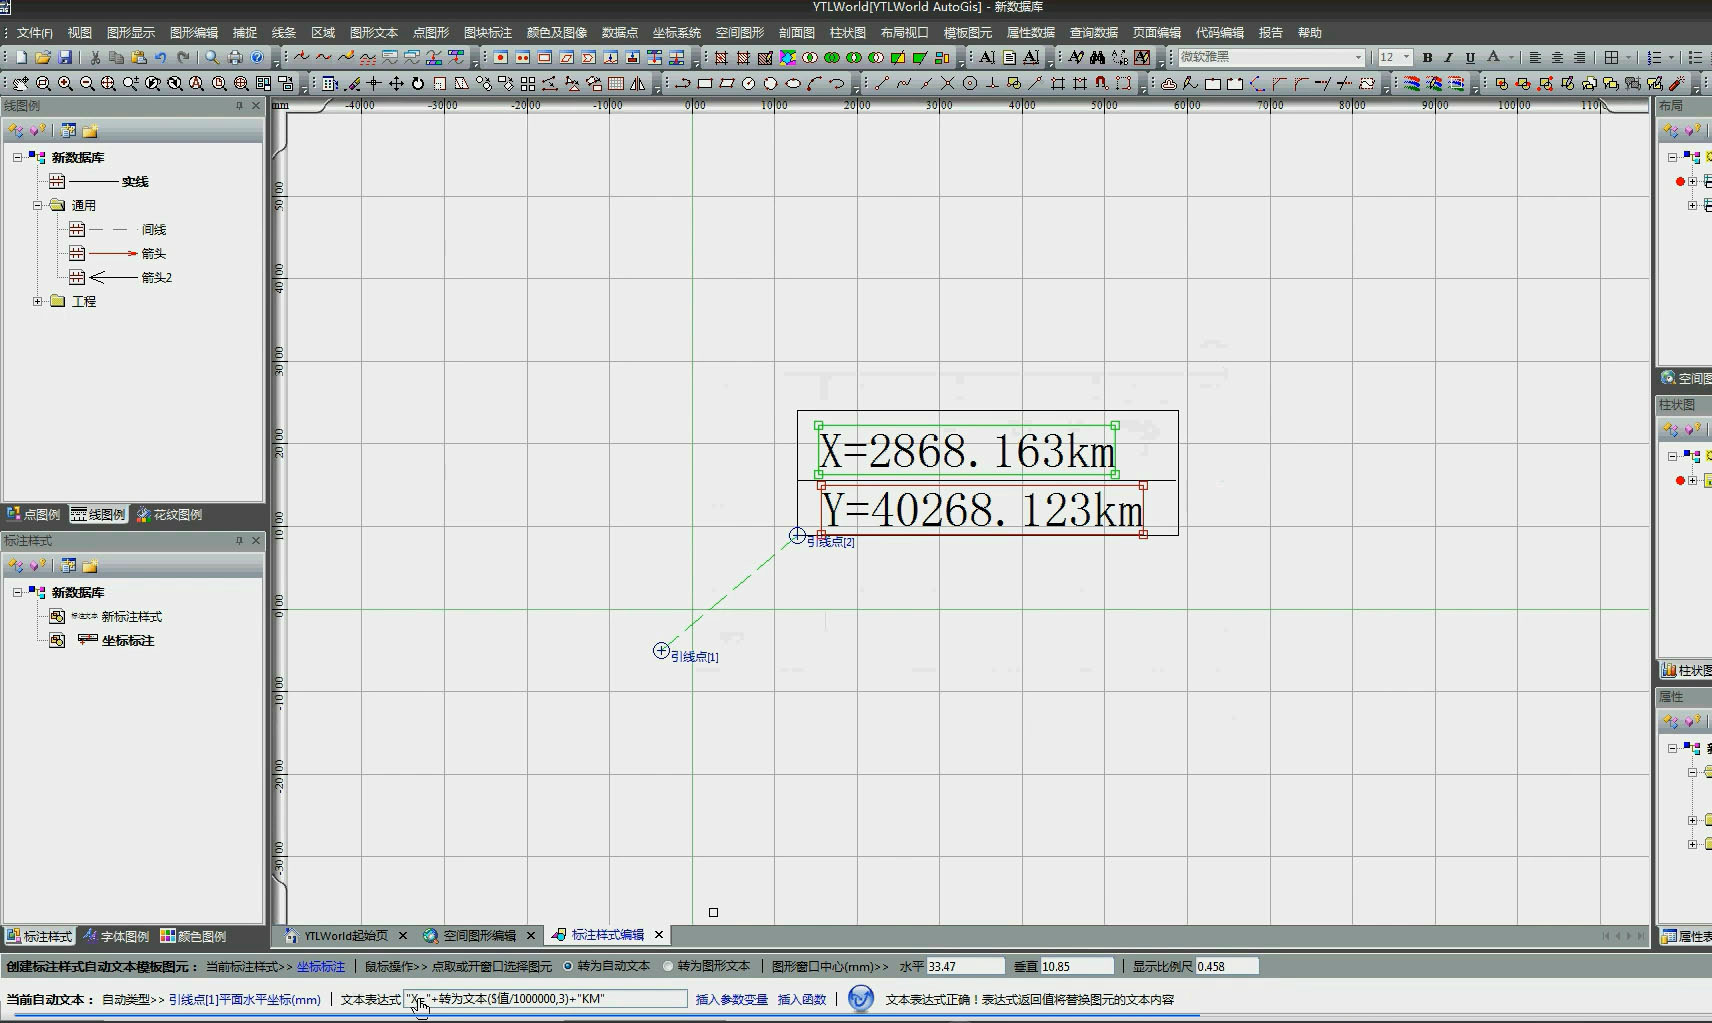
Task: Click the 插入函数 link
Action: [x=801, y=999]
